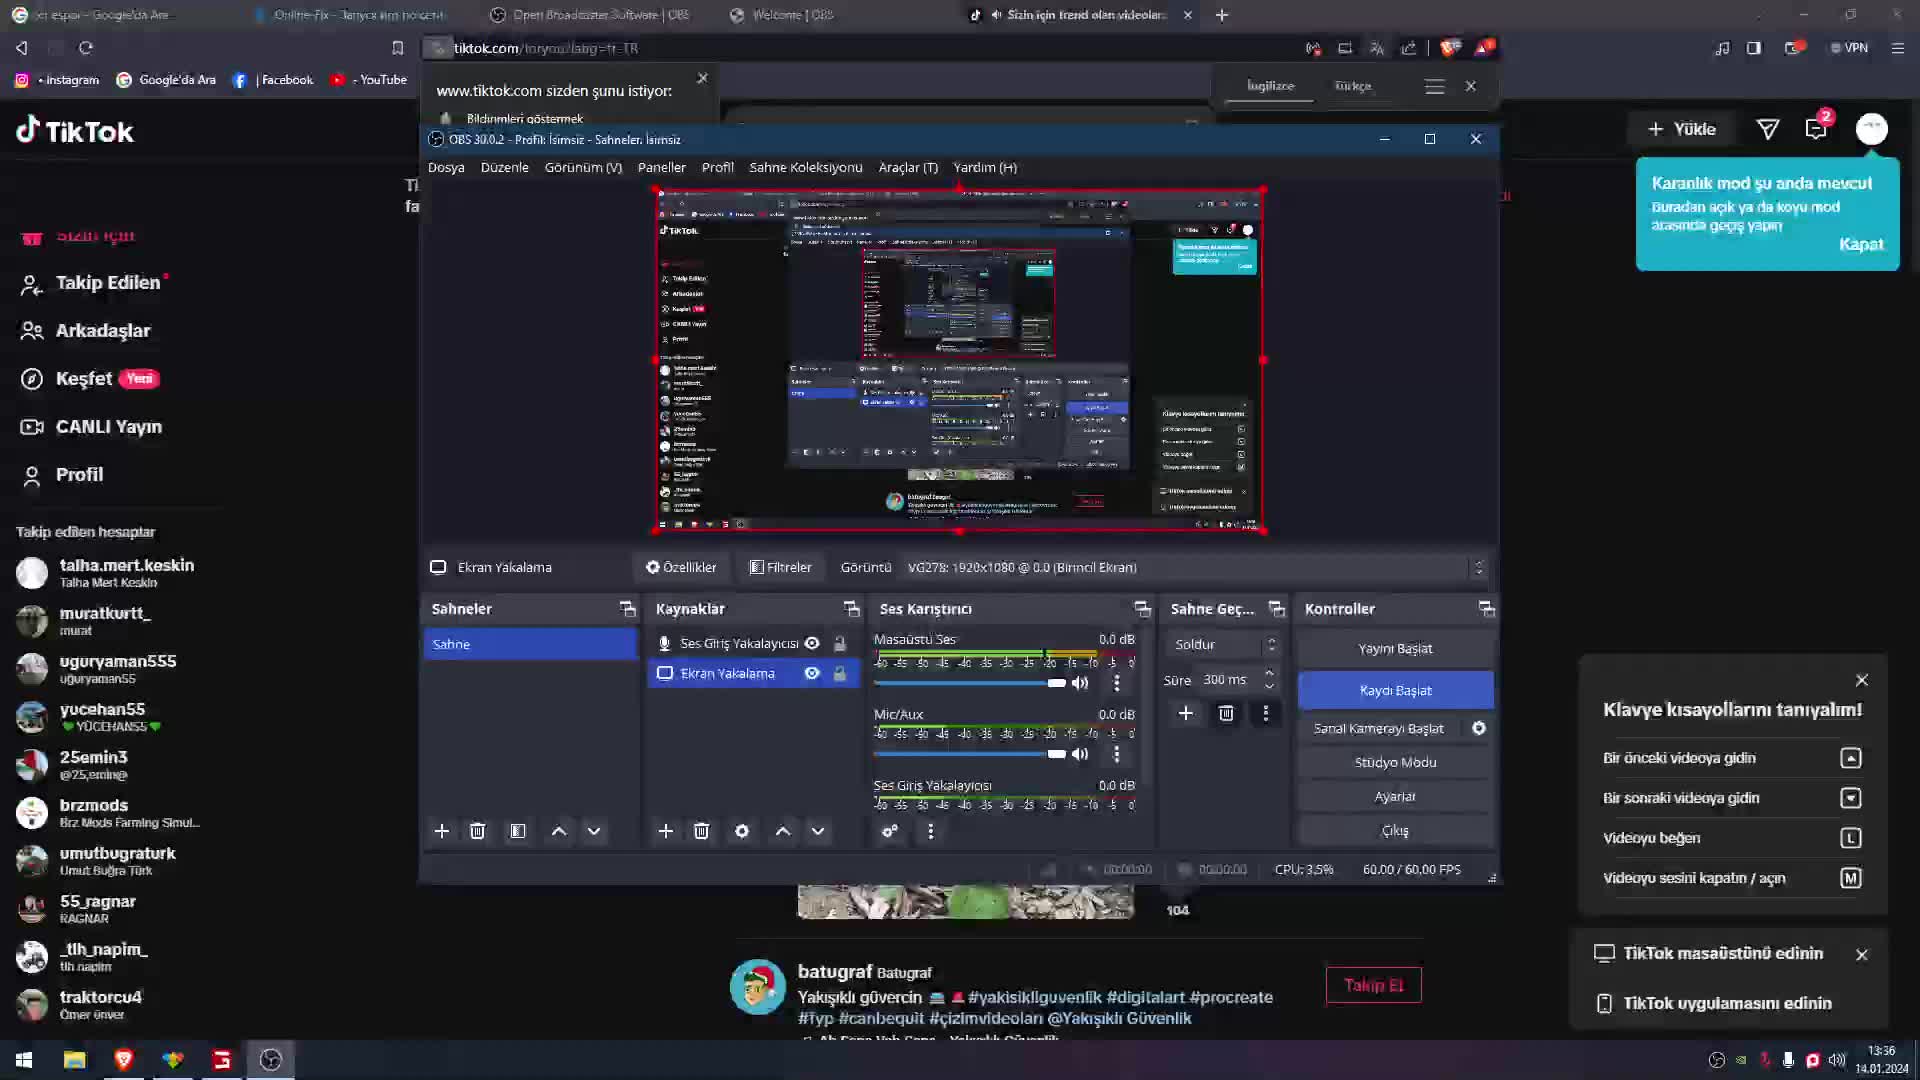Image resolution: width=1920 pixels, height=1080 pixels.
Task: Add a new scene with the plus icon in Sahneler
Action: [441, 831]
